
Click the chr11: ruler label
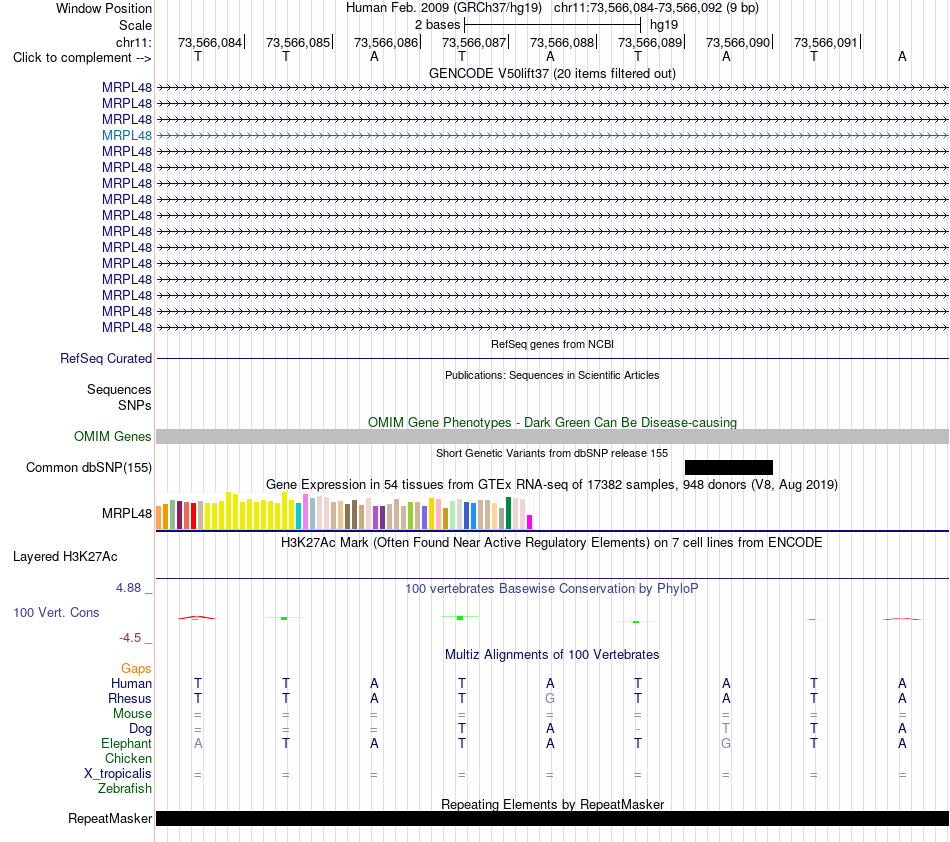click(x=134, y=42)
